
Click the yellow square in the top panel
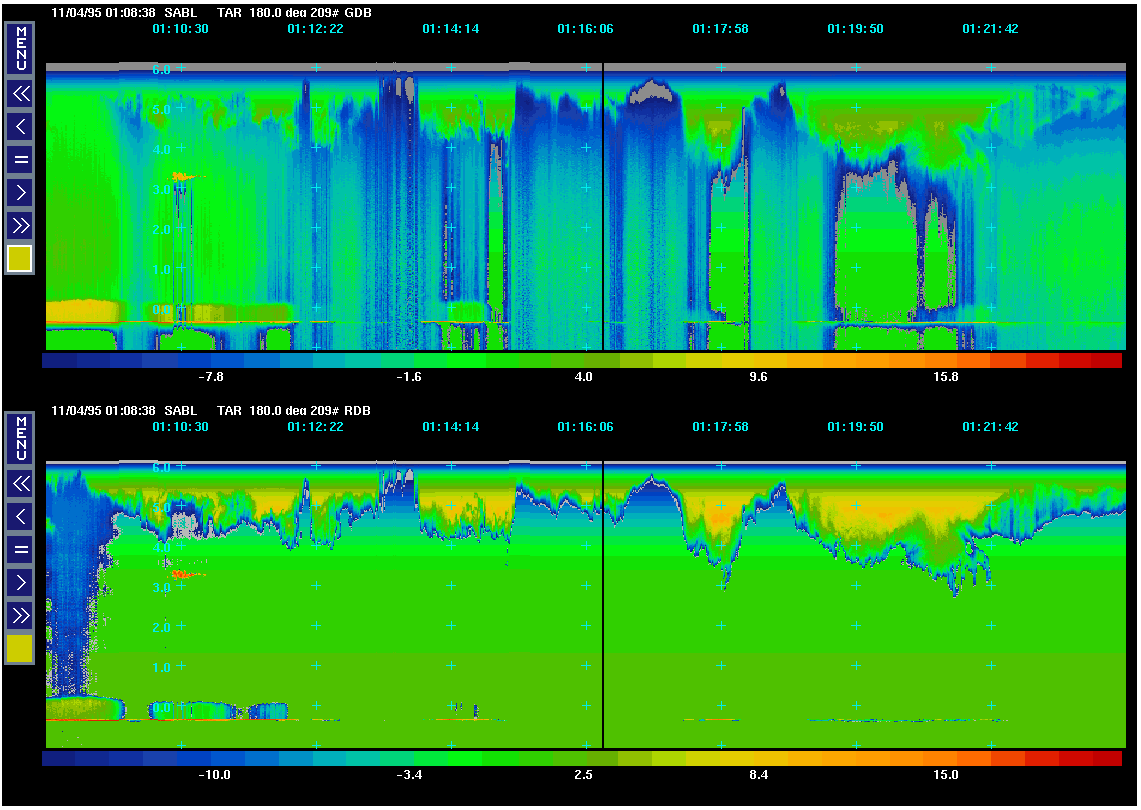click(20, 259)
